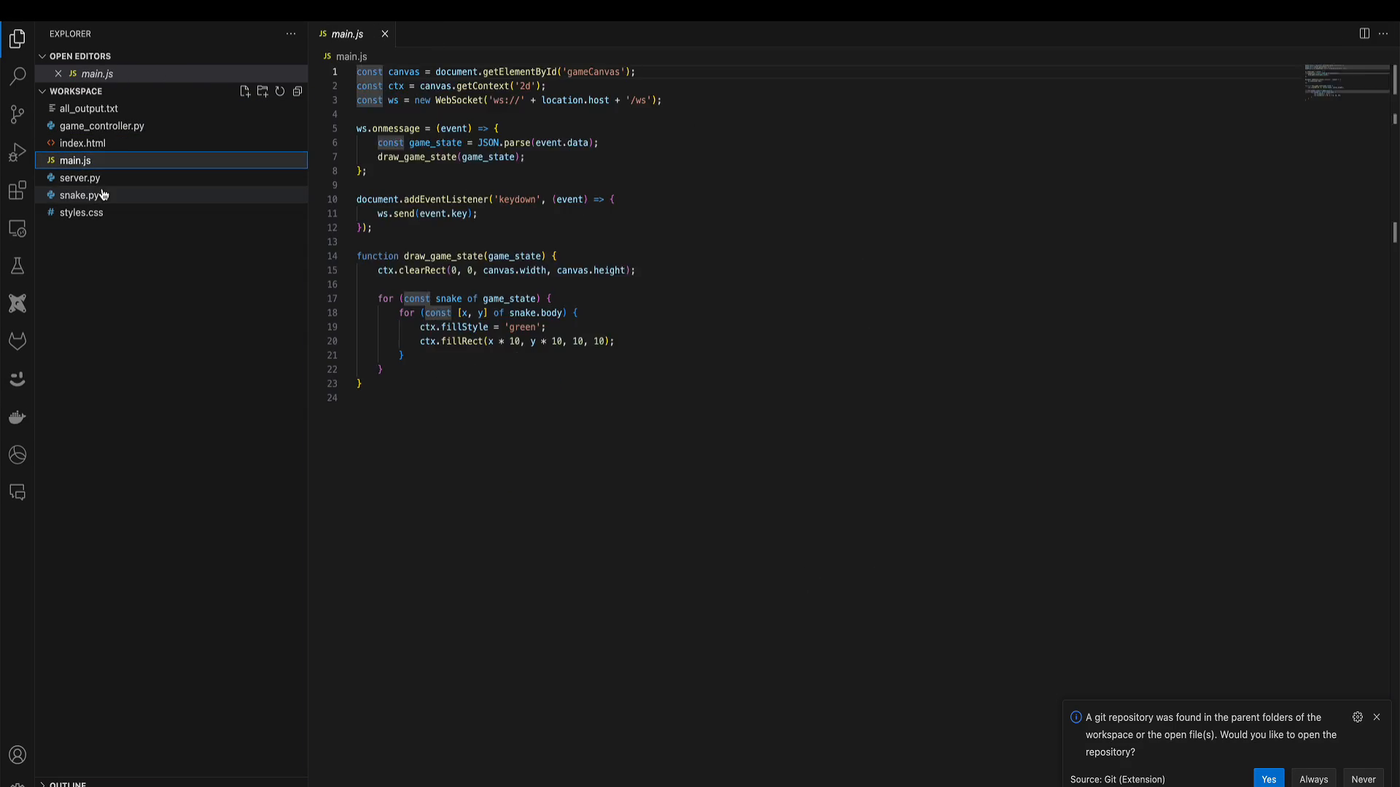Open the Run and Debug view
This screenshot has width=1400, height=787.
17,152
